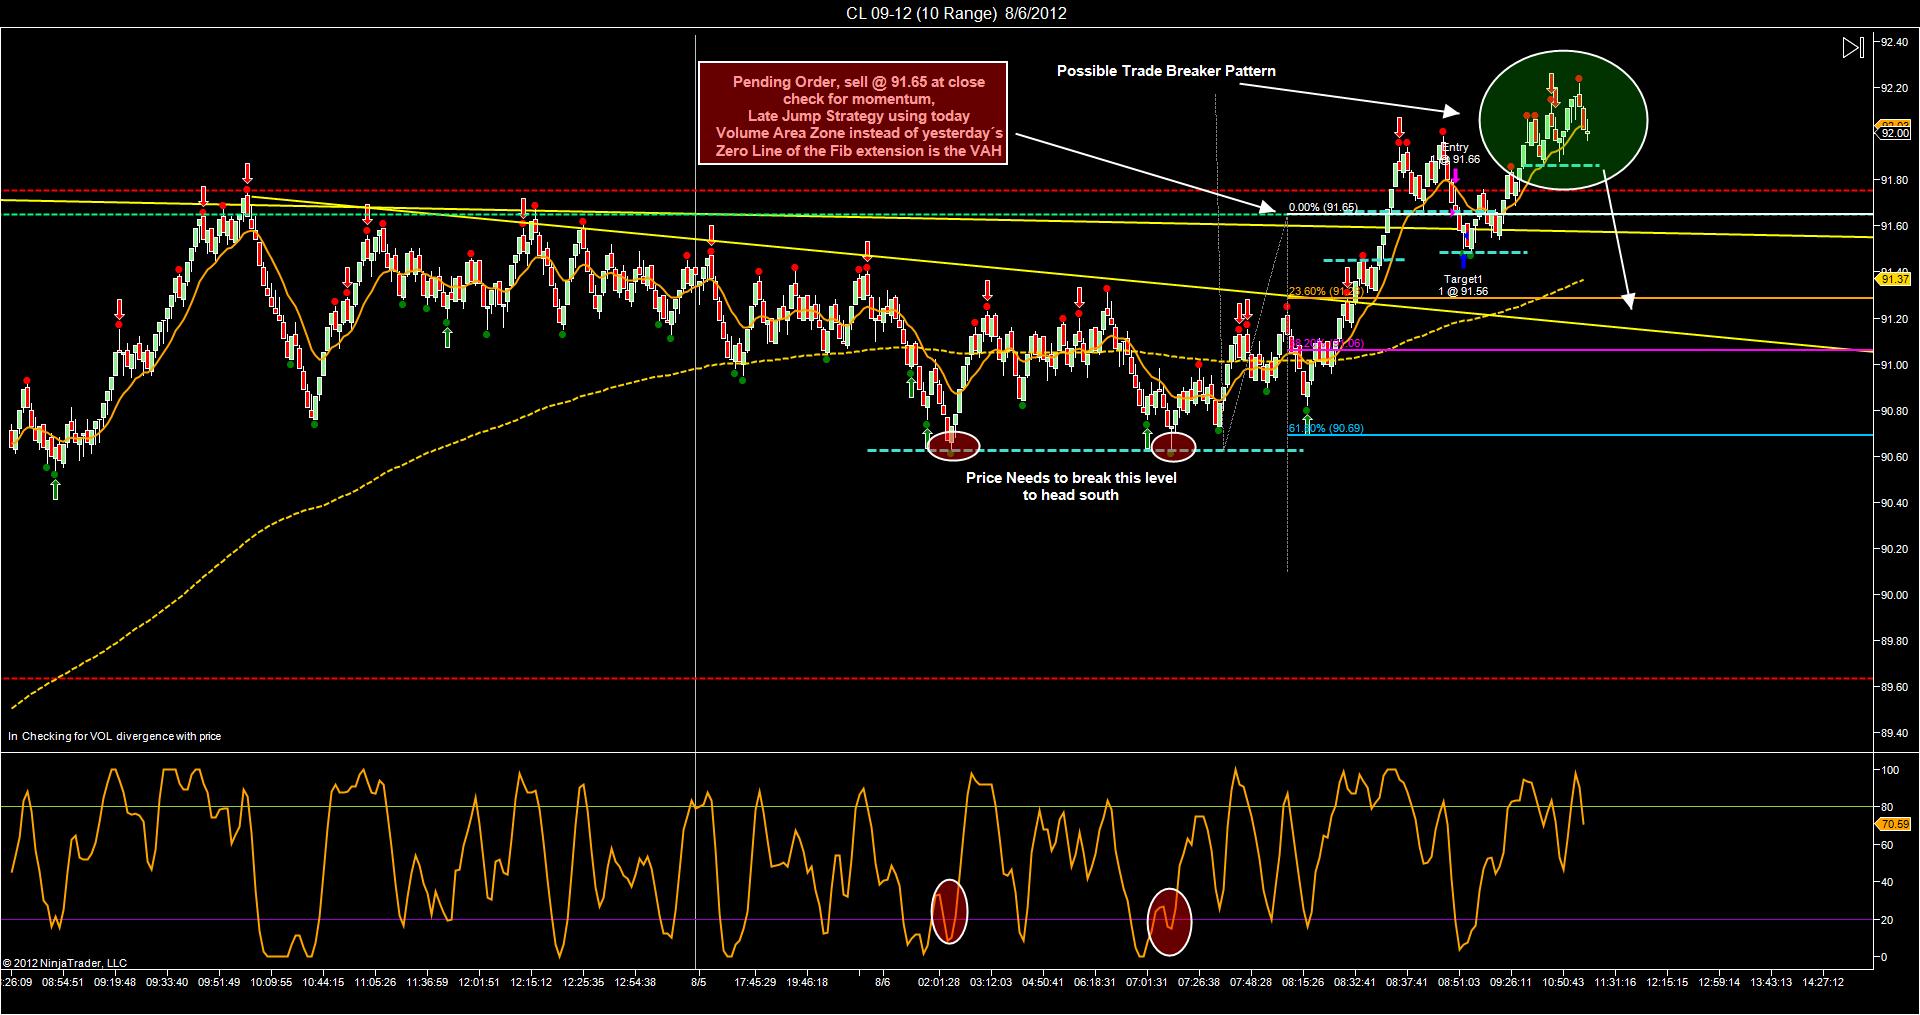Image resolution: width=1920 pixels, height=1015 pixels.
Task: Click the 70.59 indicator value marker
Action: pos(1895,825)
